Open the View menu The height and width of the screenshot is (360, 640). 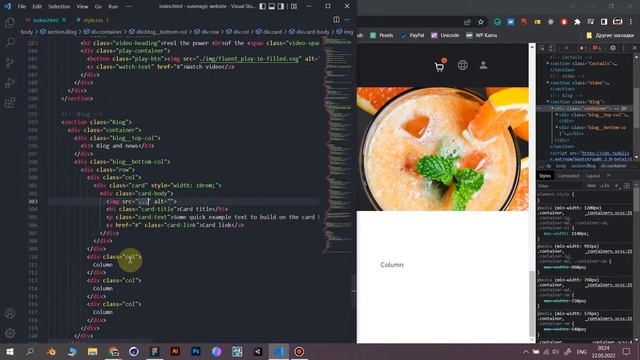click(x=82, y=7)
